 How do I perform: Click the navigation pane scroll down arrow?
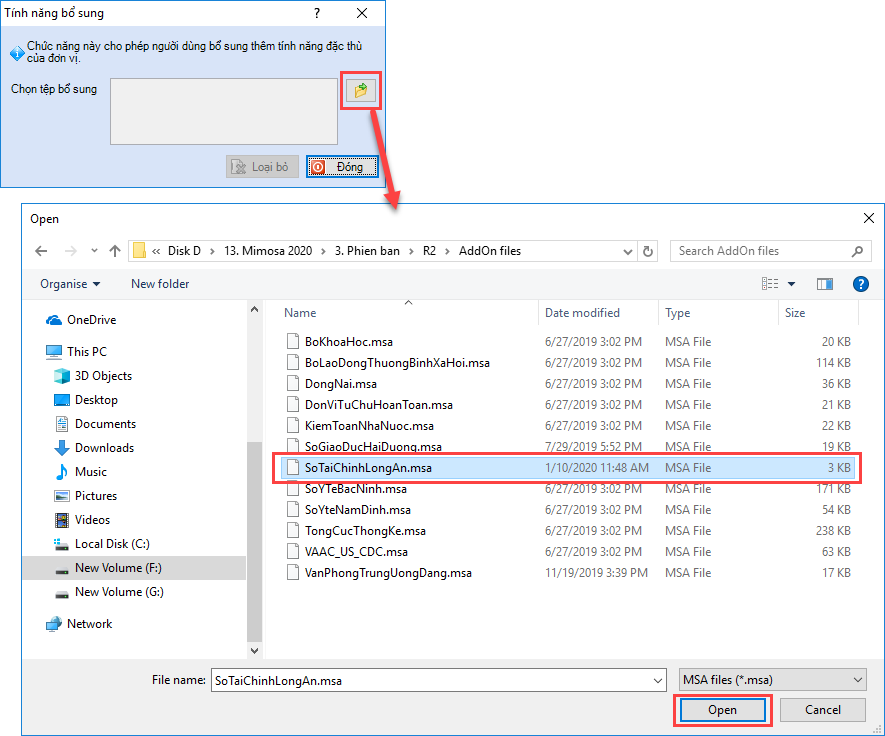(x=255, y=651)
